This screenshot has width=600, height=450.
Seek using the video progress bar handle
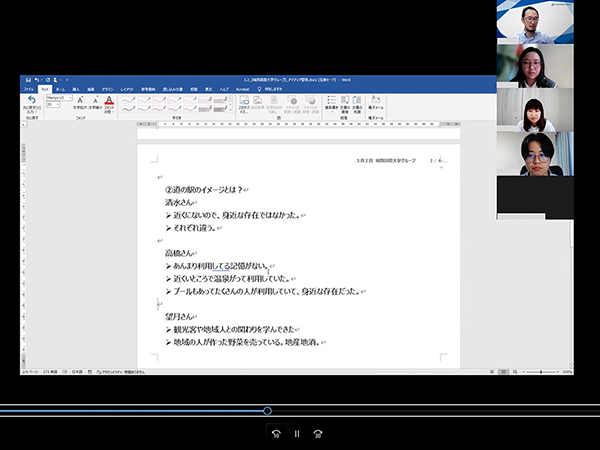click(267, 411)
